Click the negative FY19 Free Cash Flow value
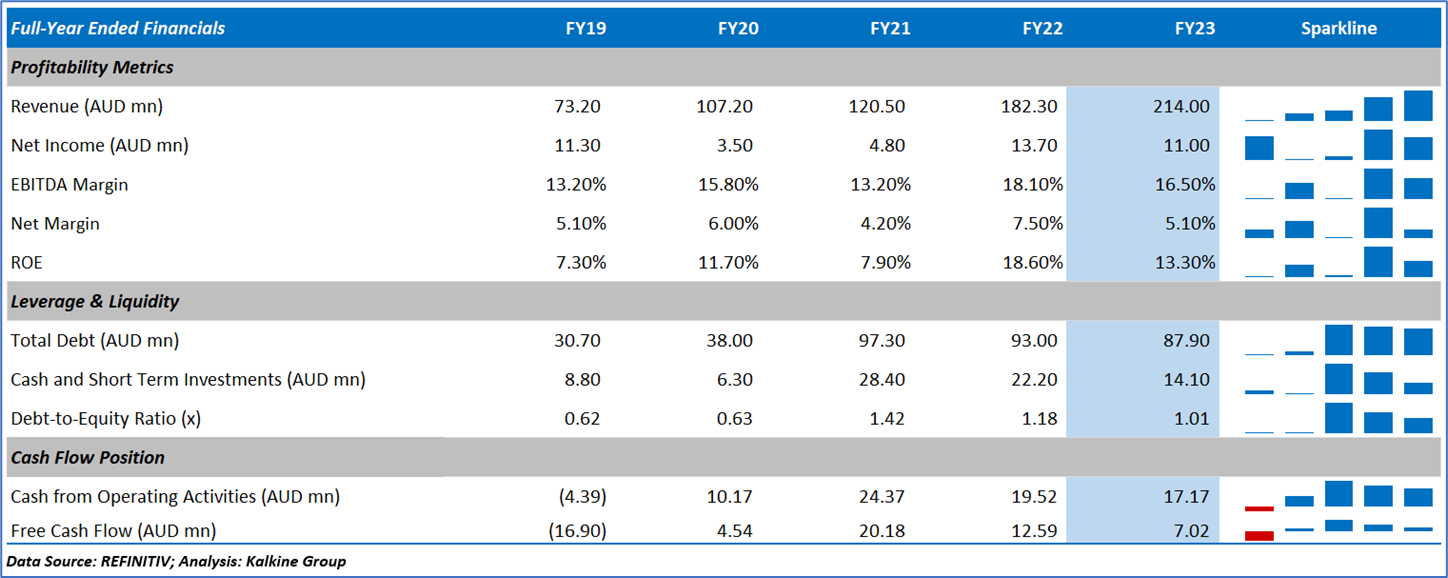 click(578, 530)
